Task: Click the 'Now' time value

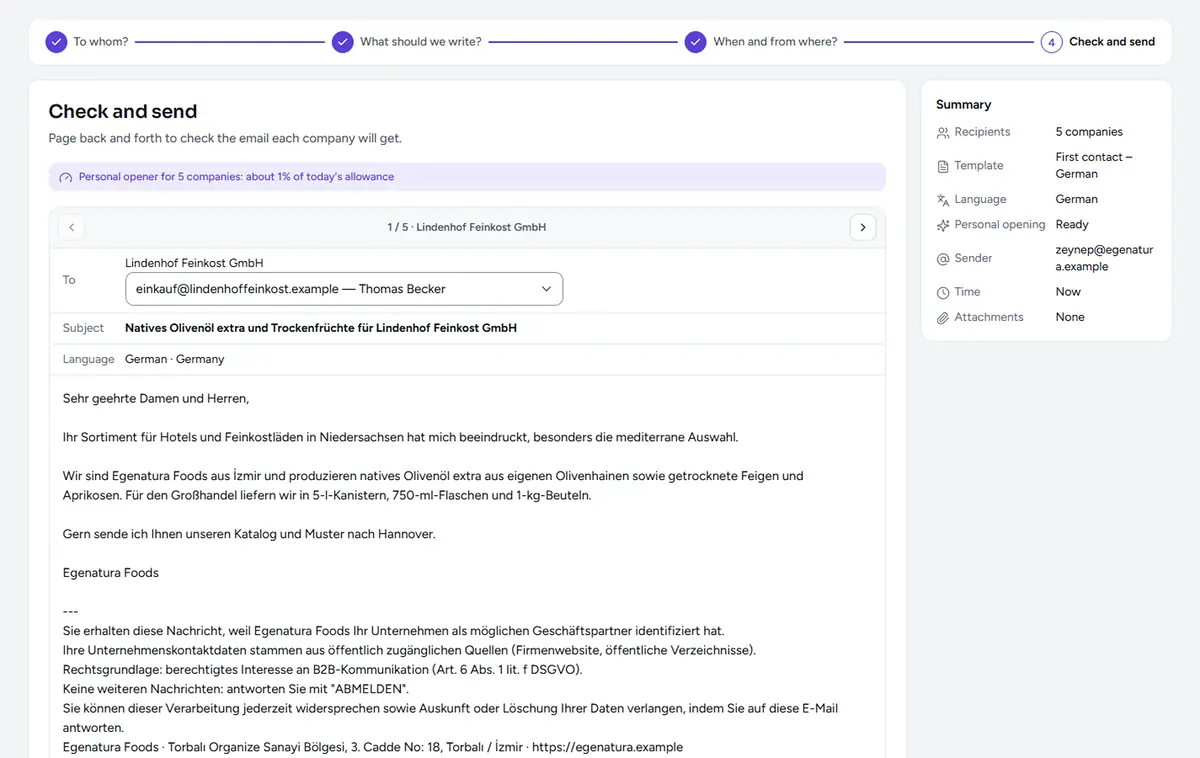Action: click(x=1068, y=292)
